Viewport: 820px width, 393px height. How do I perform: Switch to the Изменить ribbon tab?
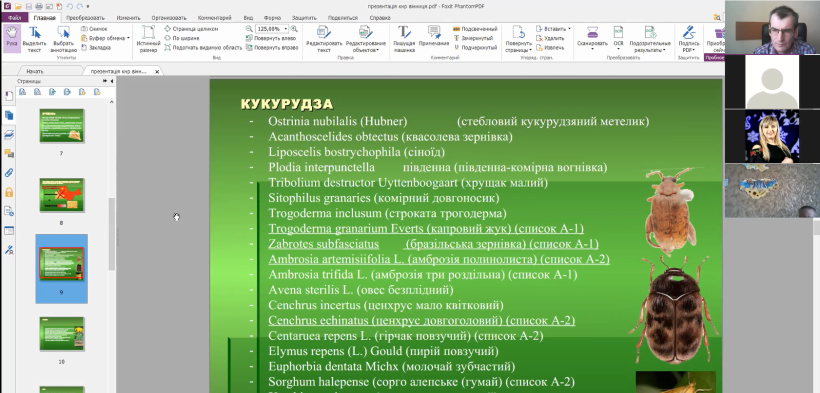[x=128, y=17]
